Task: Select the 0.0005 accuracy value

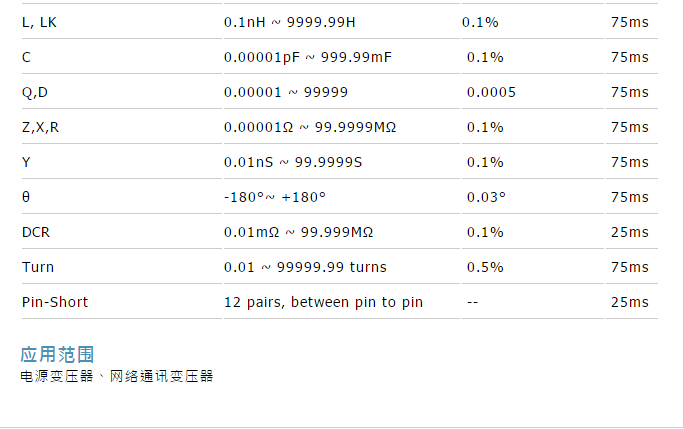Action: pyautogui.click(x=491, y=92)
